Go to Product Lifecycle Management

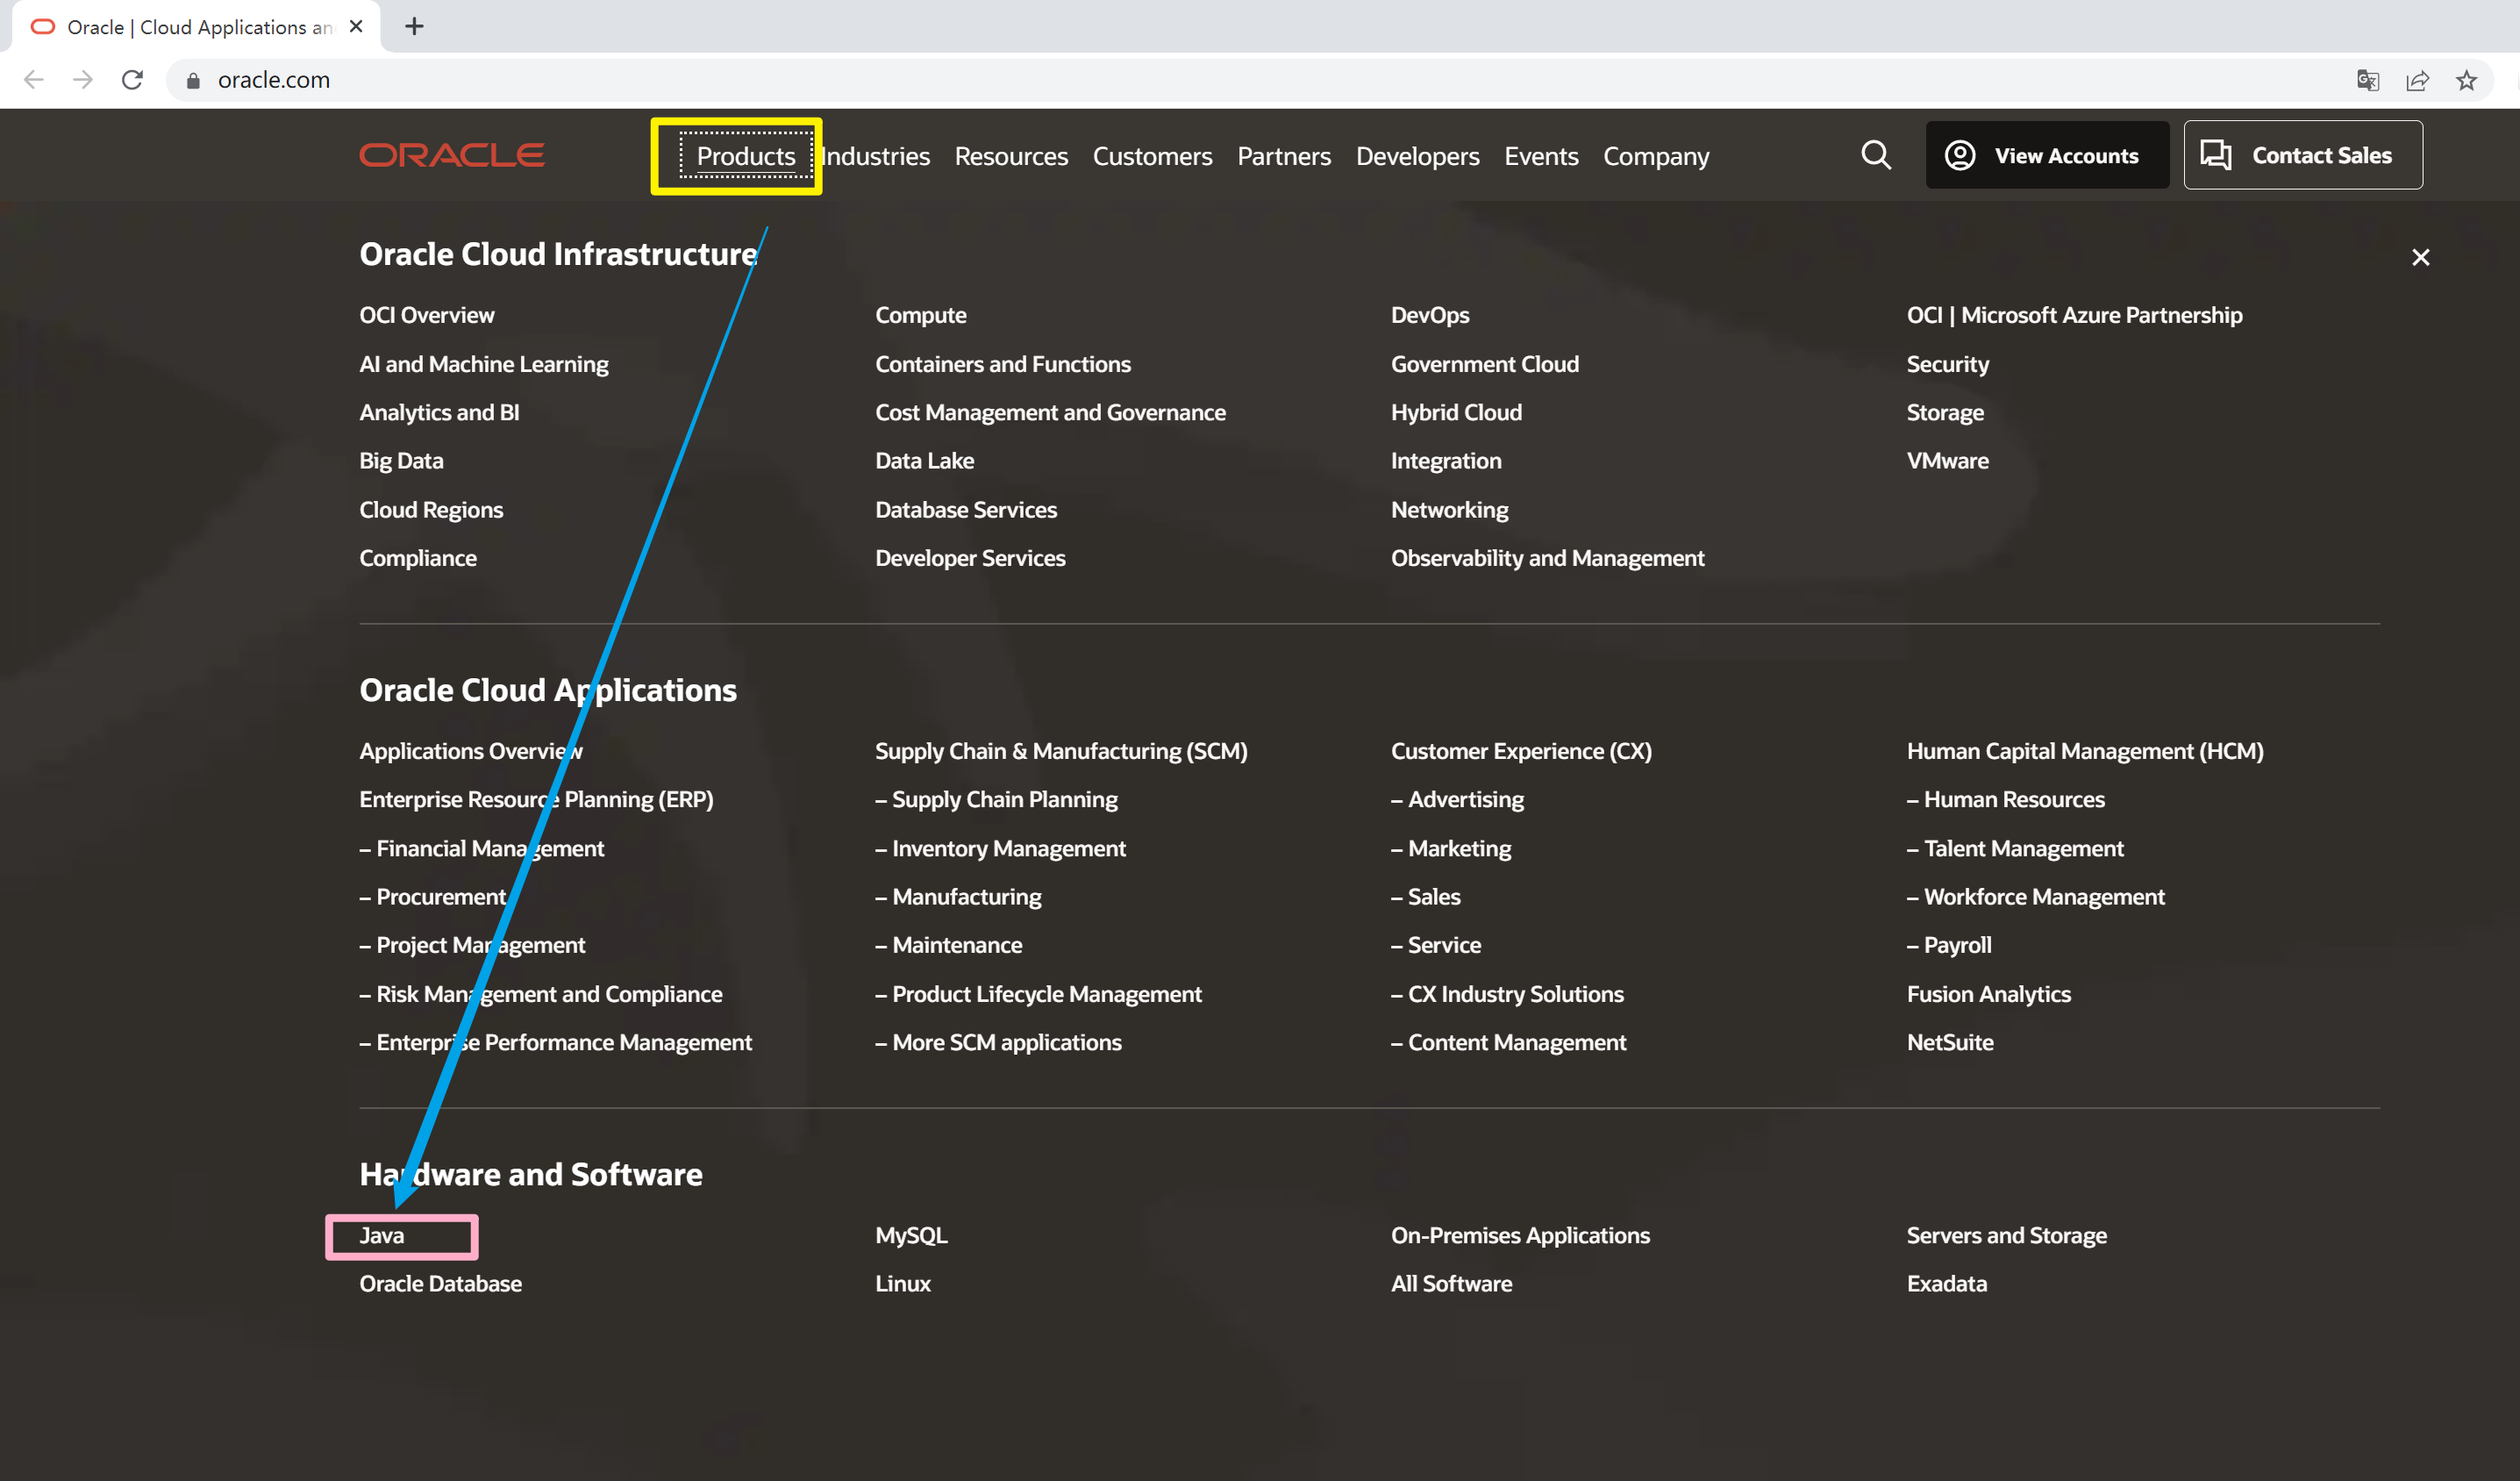click(x=1038, y=994)
